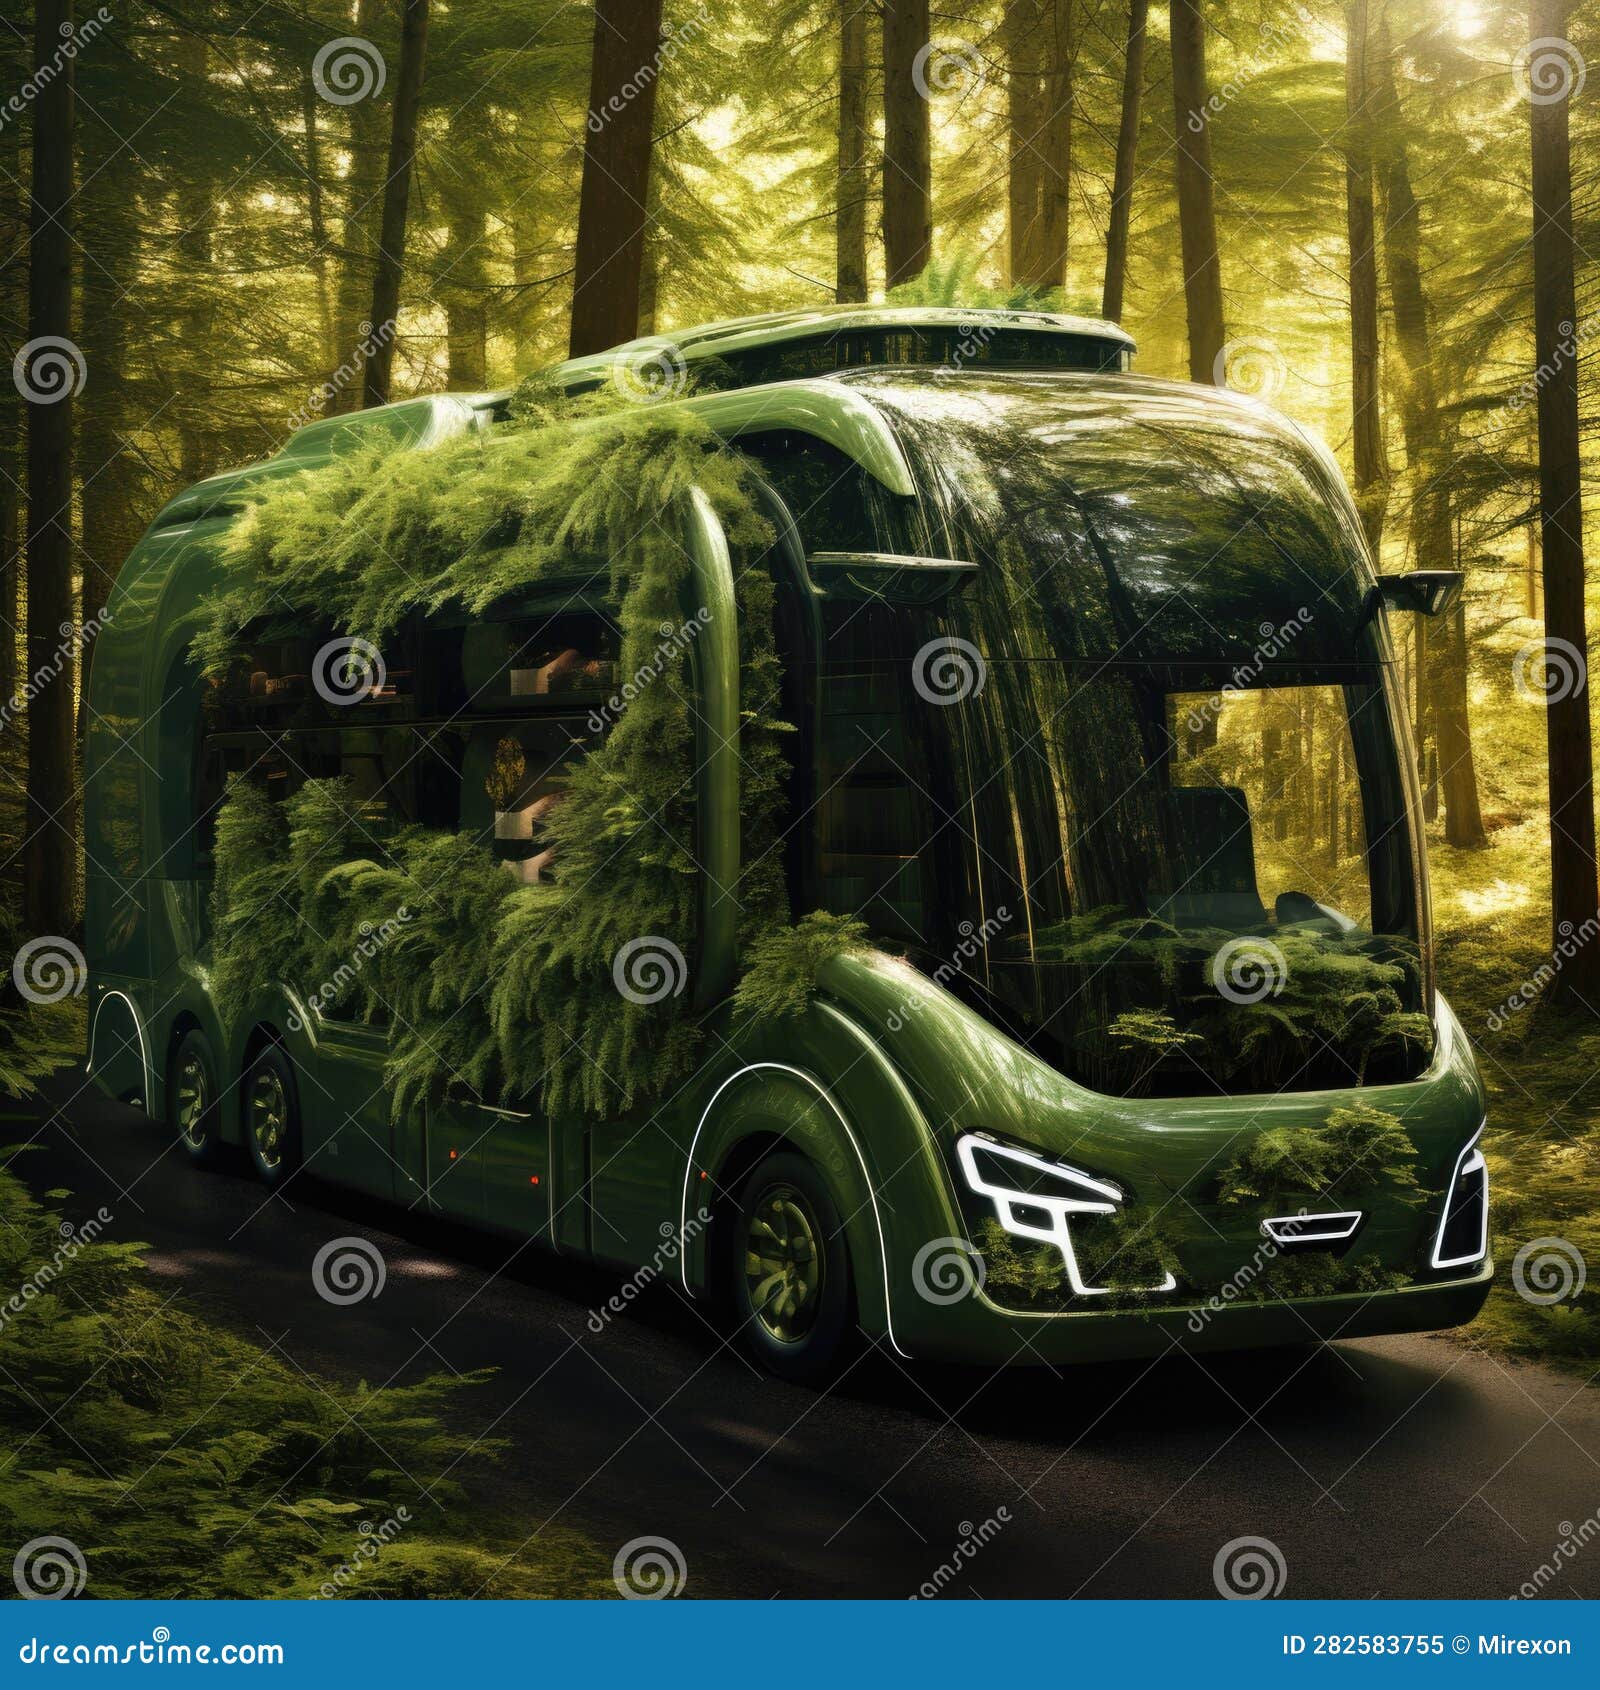Click the author name Mirexon

(x=1525, y=1645)
